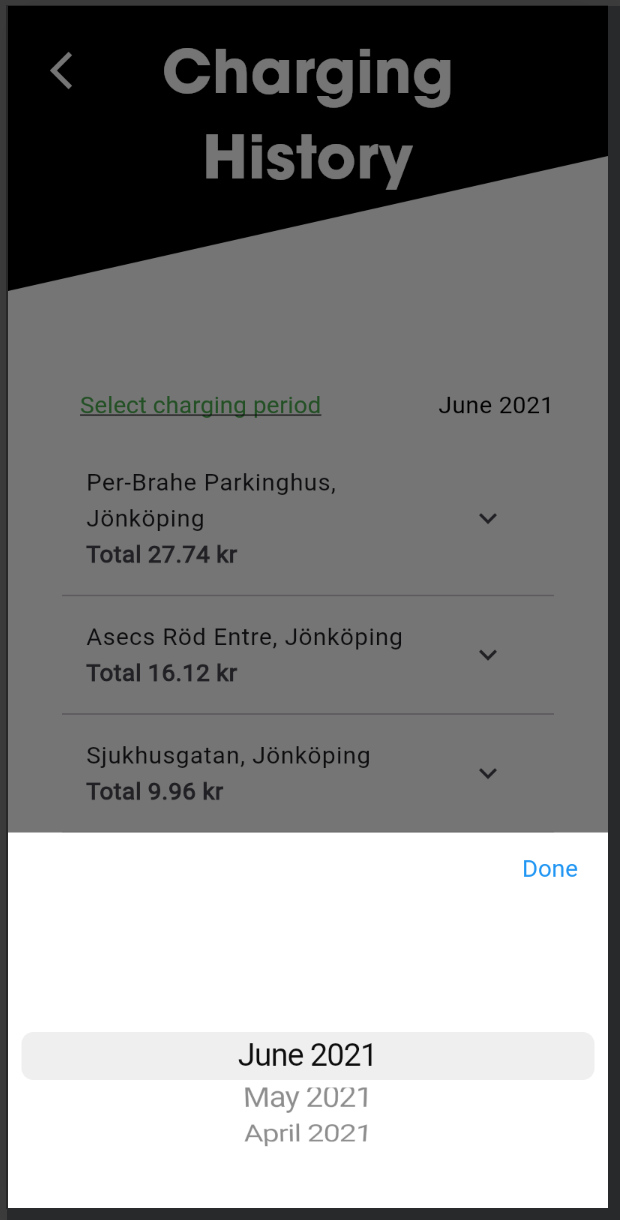Screen dimensions: 620x1220
Task: Tap the June 2021 period label
Action: 495,405
